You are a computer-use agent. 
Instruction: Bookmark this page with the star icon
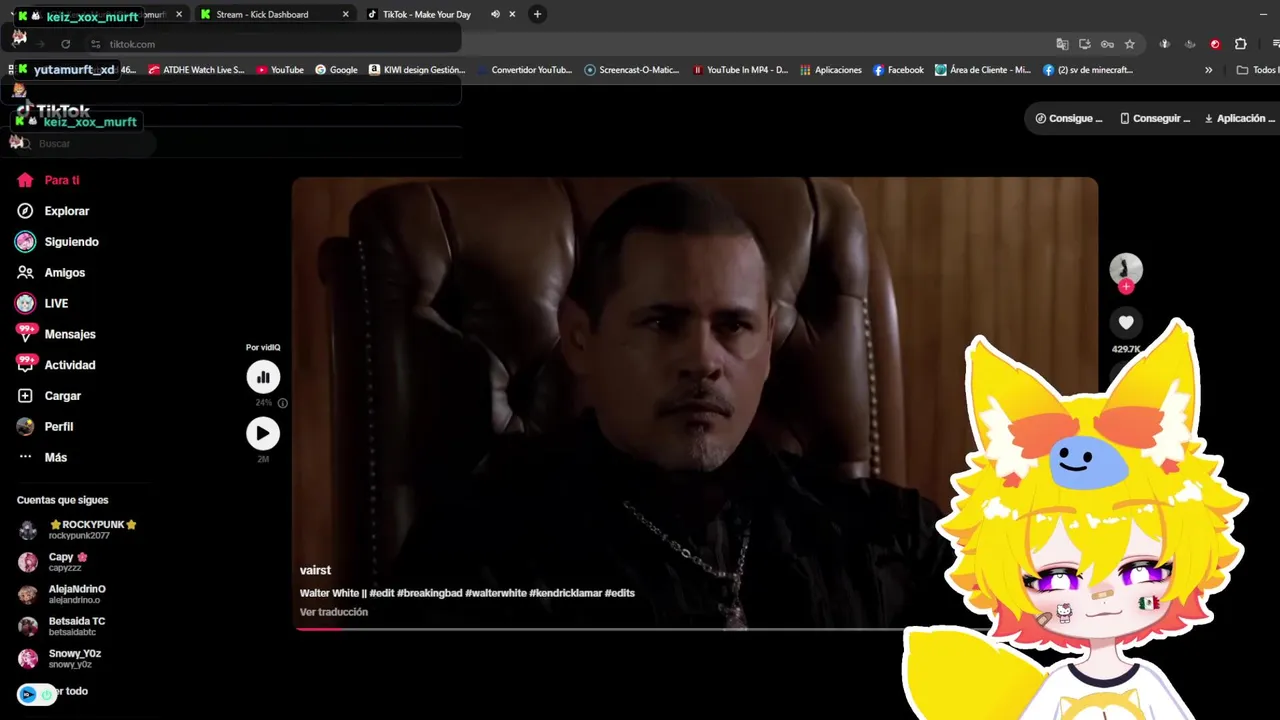pos(1130,44)
